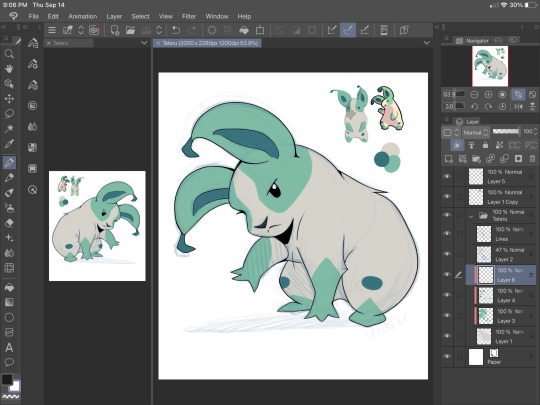Hide the Paper layer
540x405 pixels.
tap(447, 356)
